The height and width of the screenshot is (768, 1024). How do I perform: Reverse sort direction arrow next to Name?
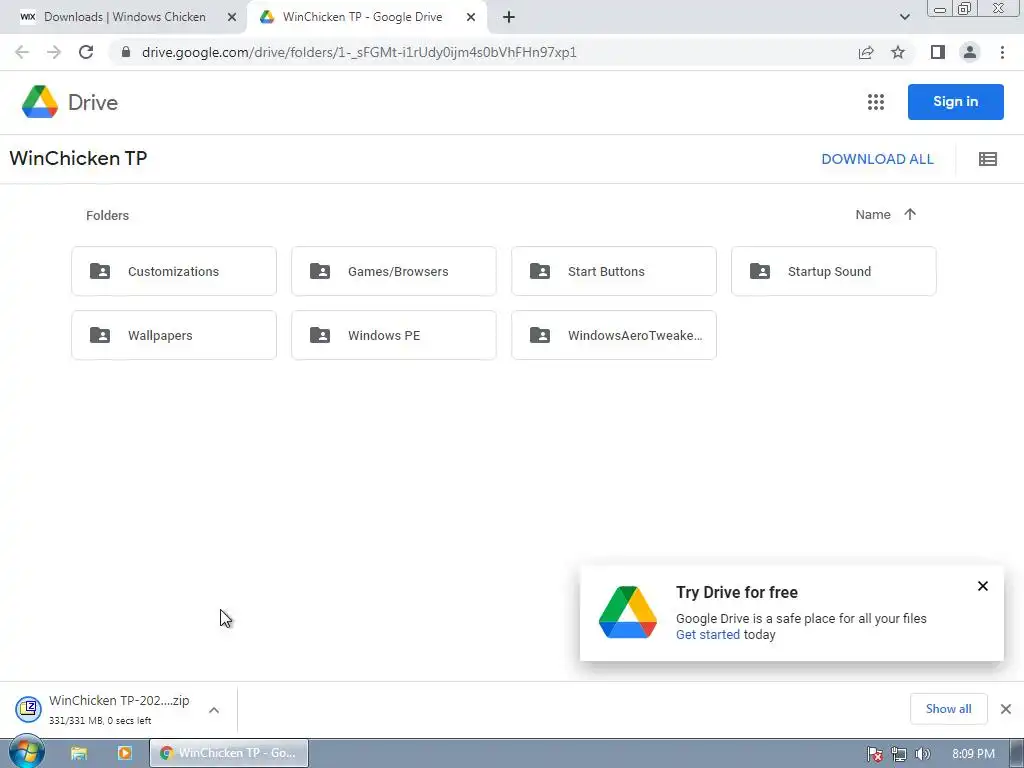click(910, 214)
